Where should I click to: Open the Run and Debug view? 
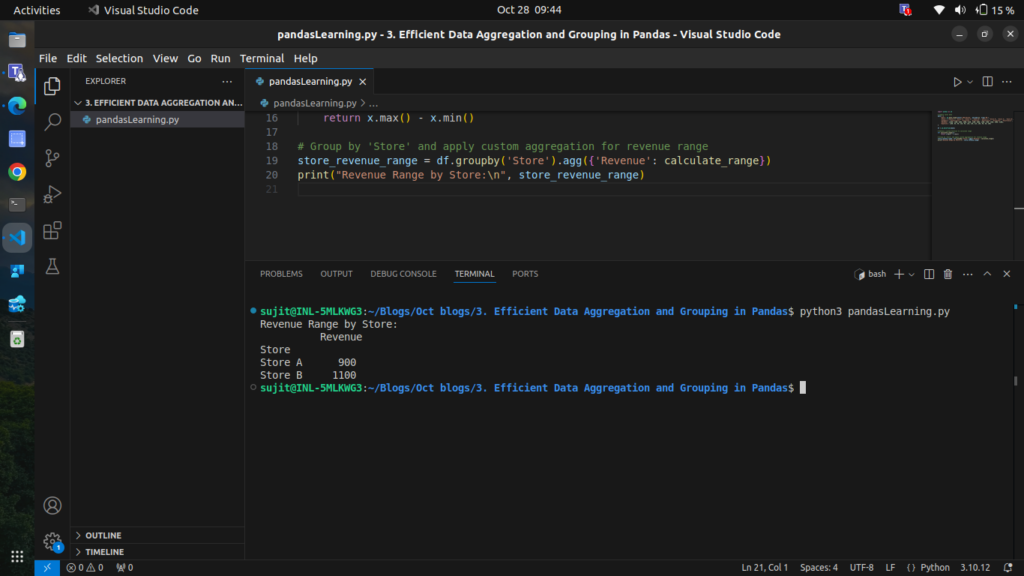[53, 194]
